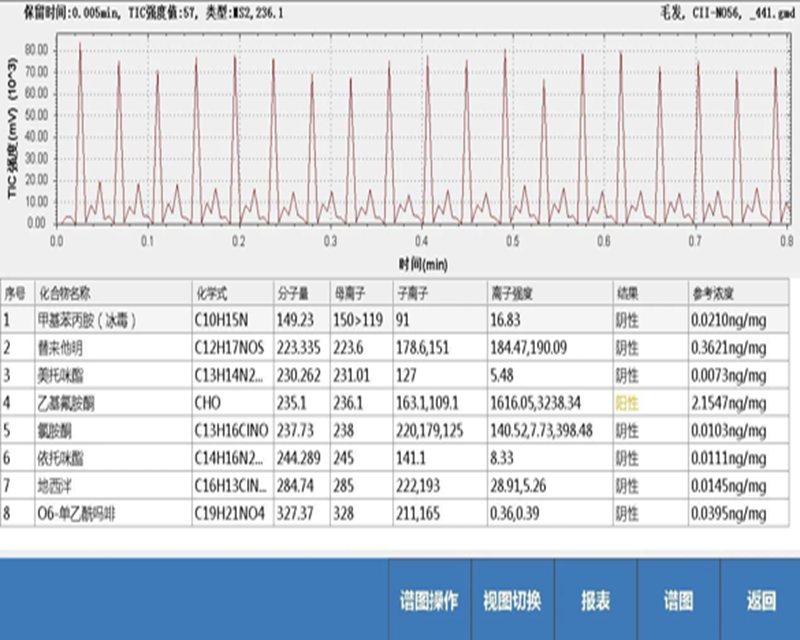Open the 报表 report button
This screenshot has width=800, height=640.
[x=595, y=600]
